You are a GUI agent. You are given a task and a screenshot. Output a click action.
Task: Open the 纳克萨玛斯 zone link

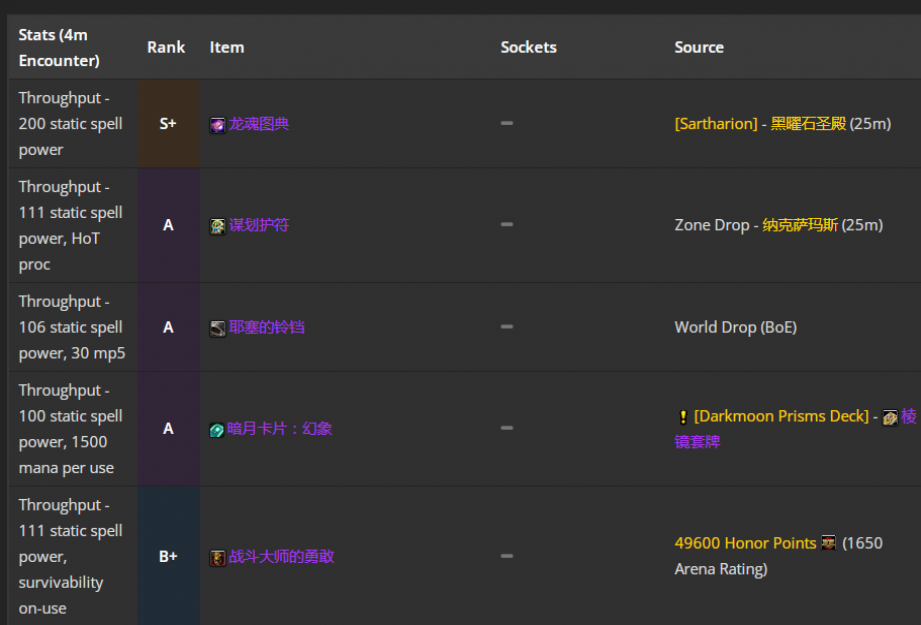click(x=800, y=225)
